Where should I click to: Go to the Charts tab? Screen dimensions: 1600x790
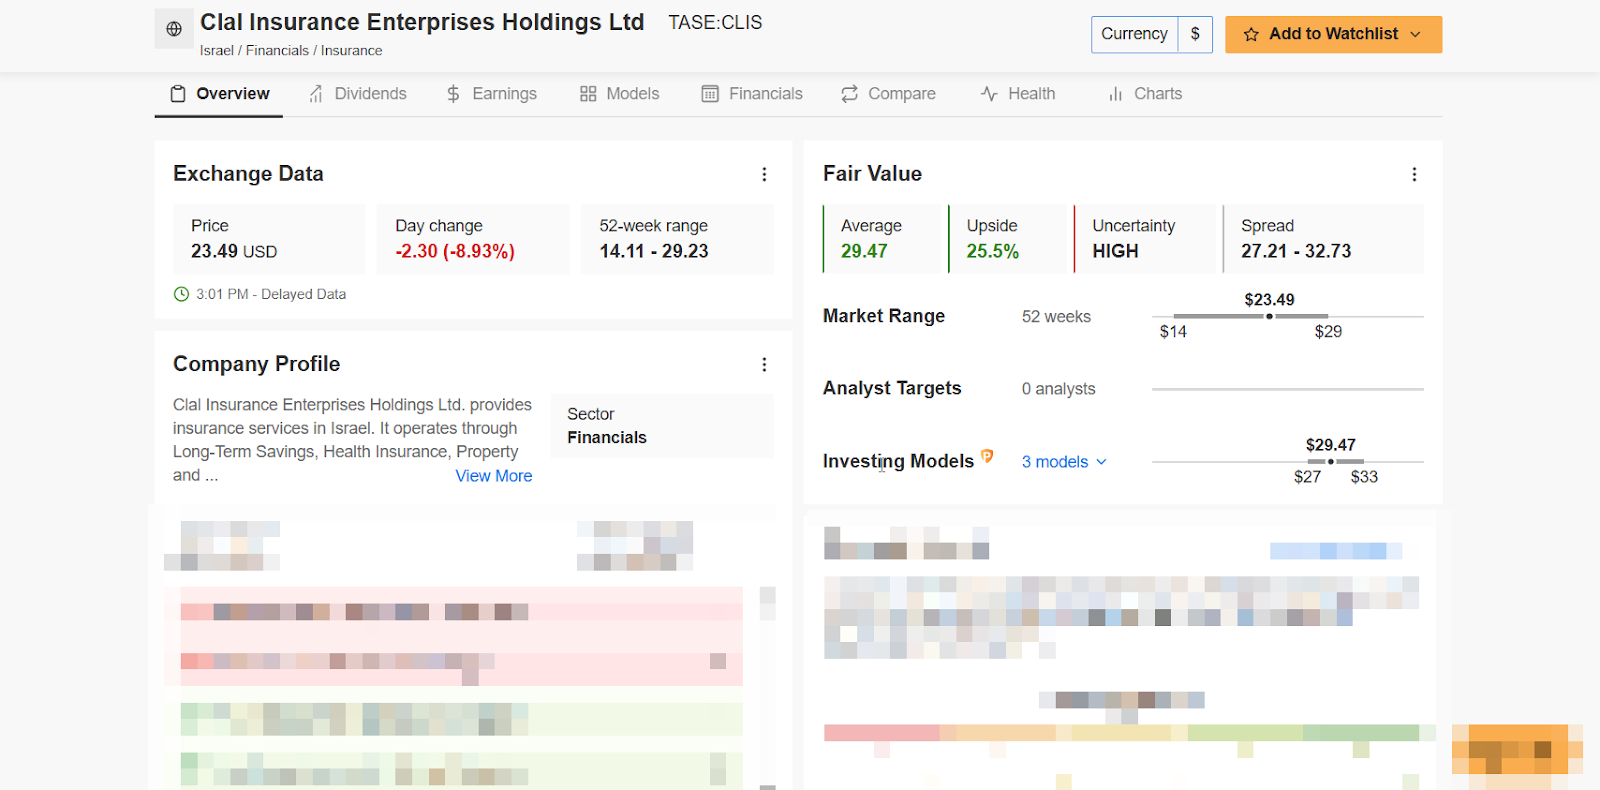1145,94
